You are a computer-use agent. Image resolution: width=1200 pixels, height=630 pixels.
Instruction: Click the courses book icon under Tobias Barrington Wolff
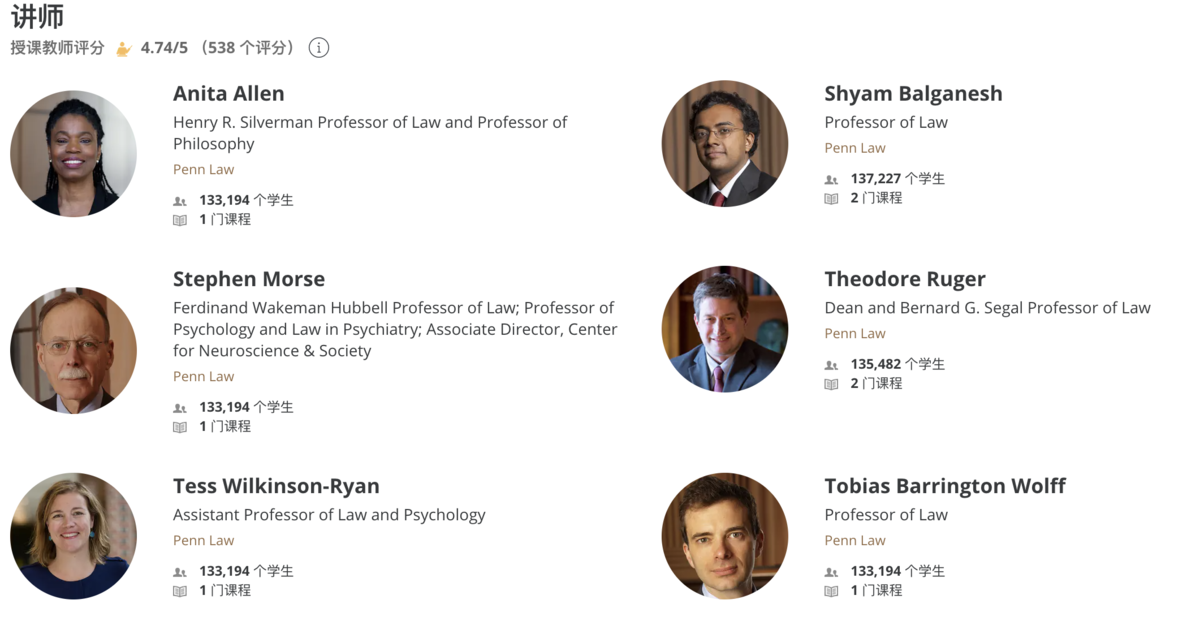pyautogui.click(x=831, y=591)
